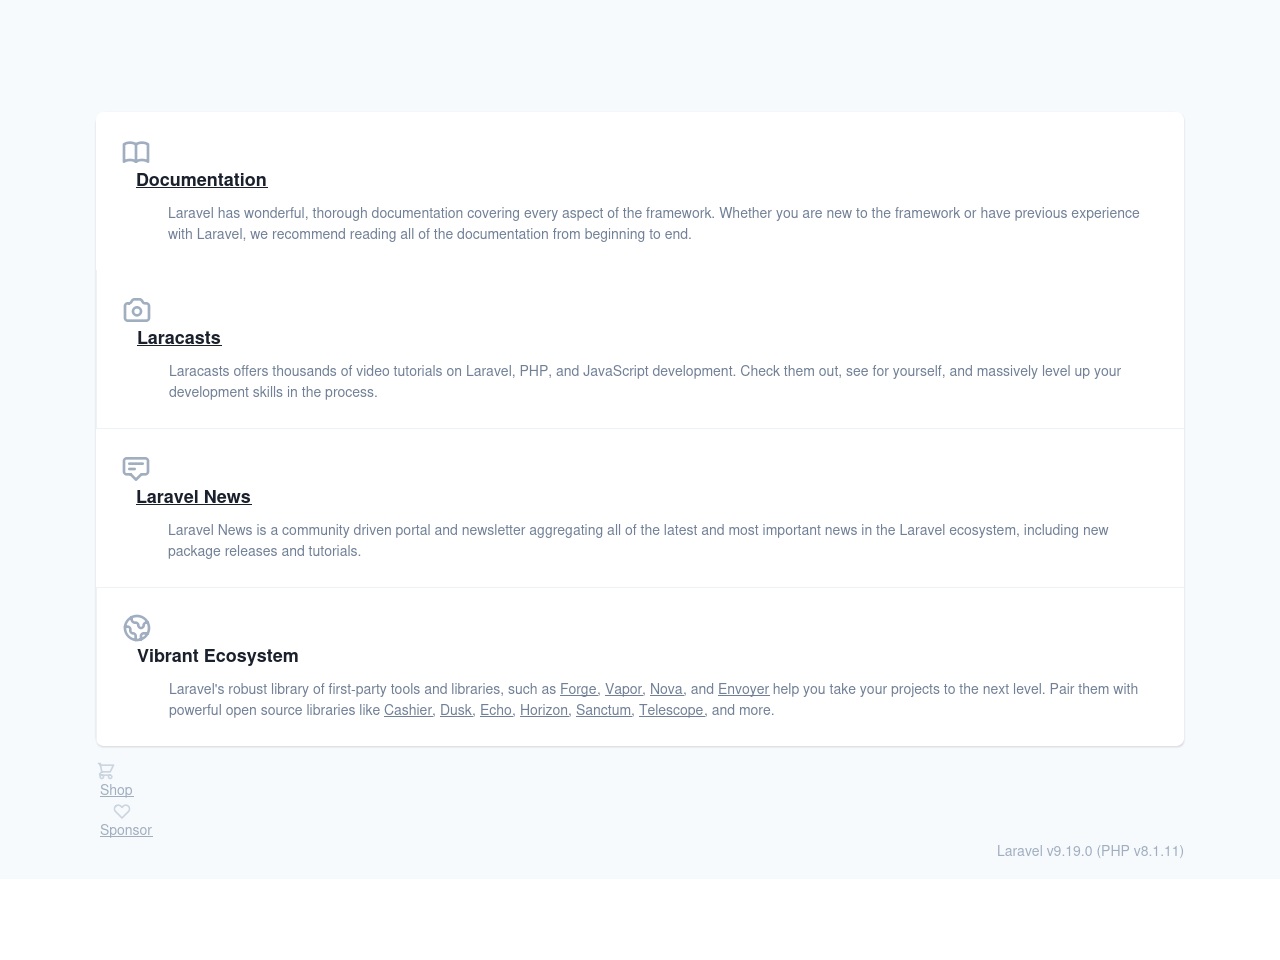This screenshot has height=960, width=1280.
Task: Open the Sanctum link
Action: (603, 710)
